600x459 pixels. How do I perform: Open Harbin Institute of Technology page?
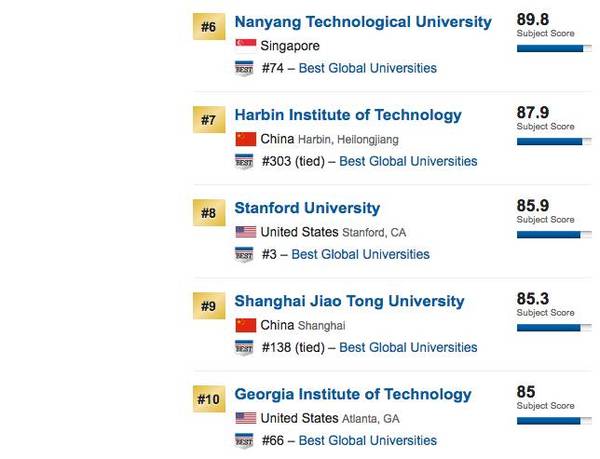pyautogui.click(x=348, y=115)
